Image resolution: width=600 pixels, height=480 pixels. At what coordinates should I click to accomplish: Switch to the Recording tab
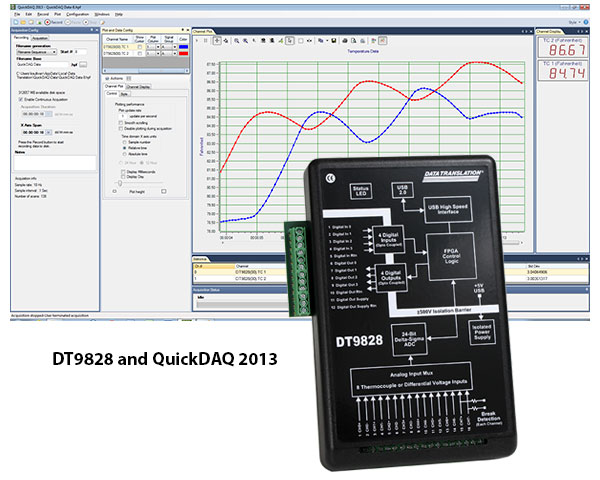click(21, 38)
